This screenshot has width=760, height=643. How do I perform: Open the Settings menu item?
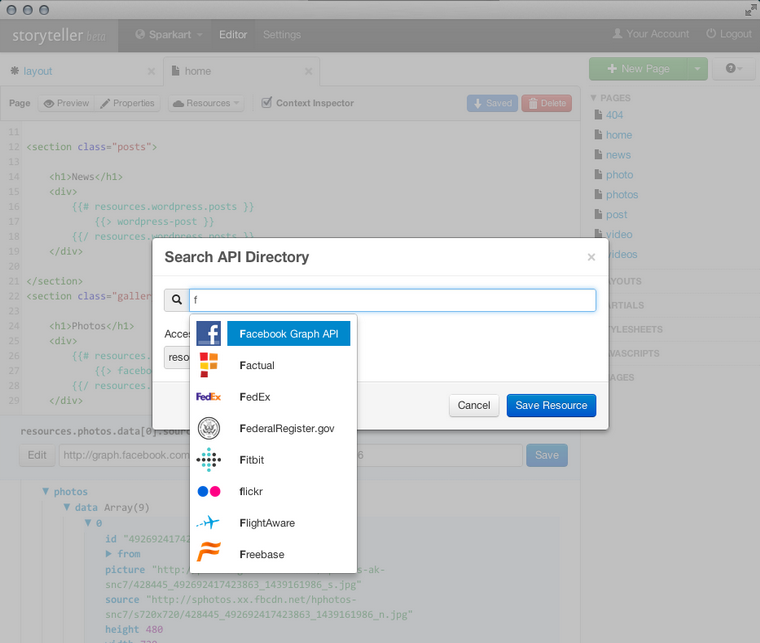coord(281,34)
